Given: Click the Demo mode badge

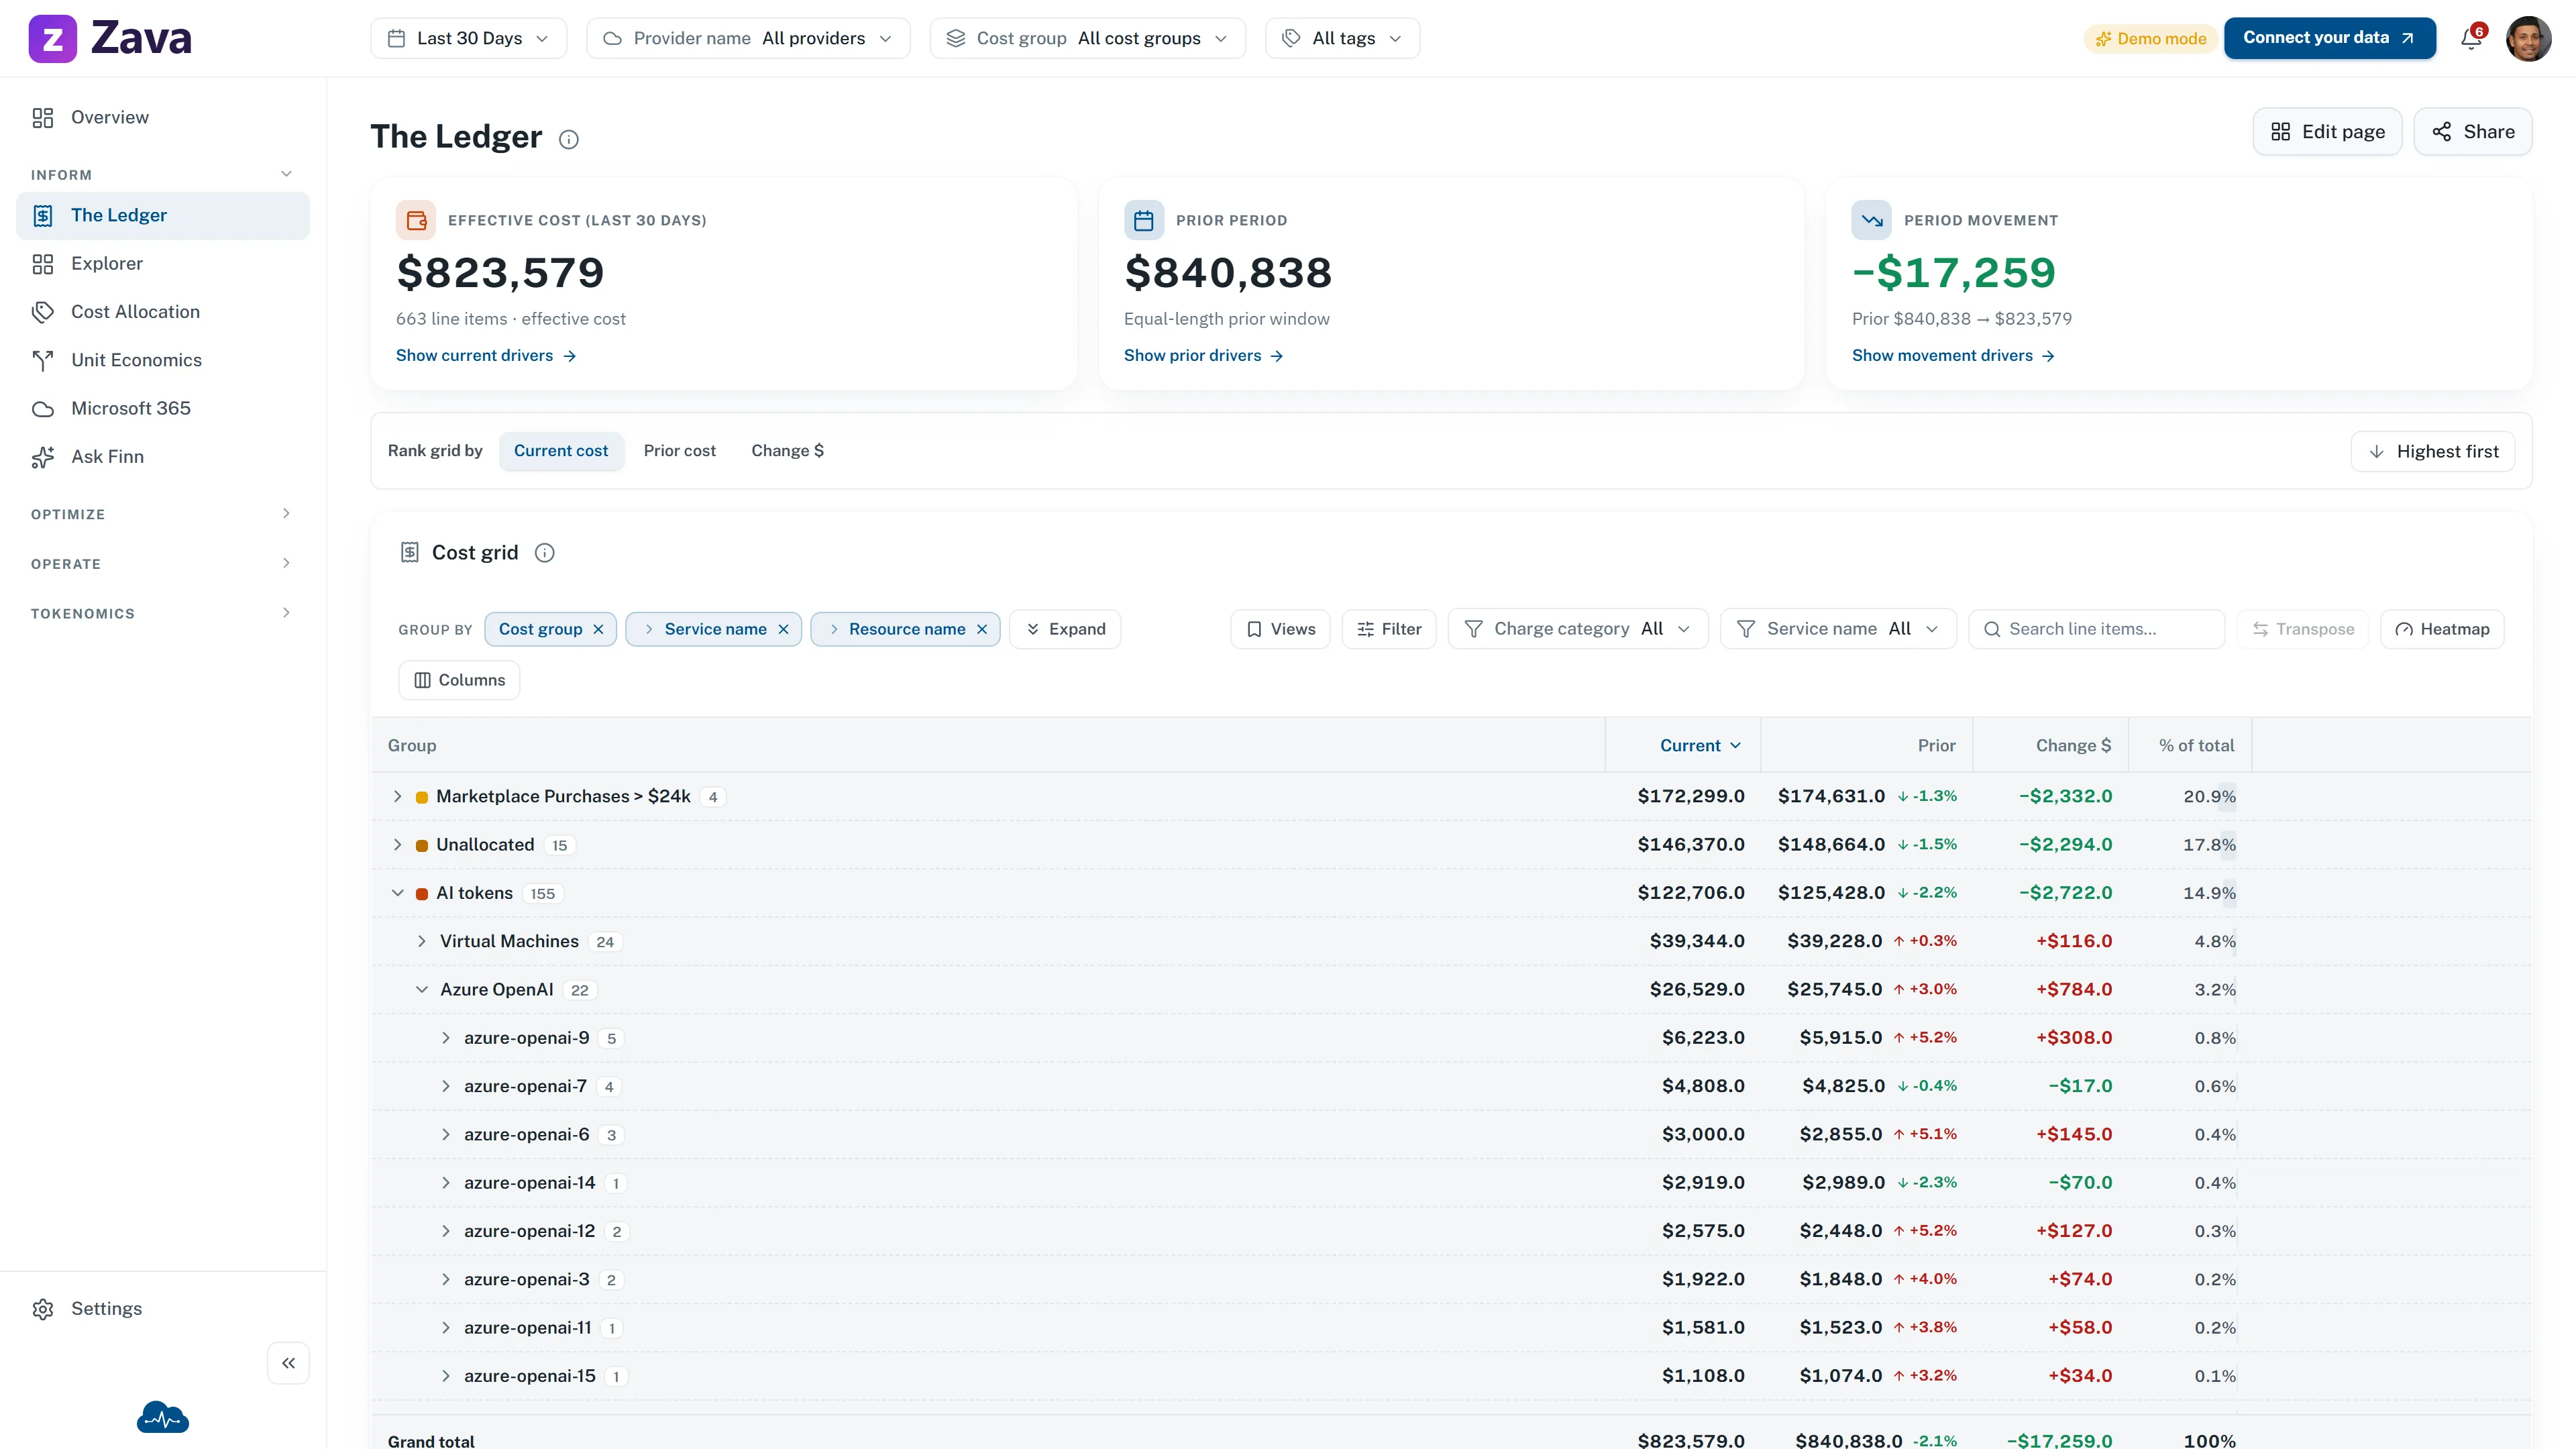Looking at the screenshot, I should click(2151, 39).
